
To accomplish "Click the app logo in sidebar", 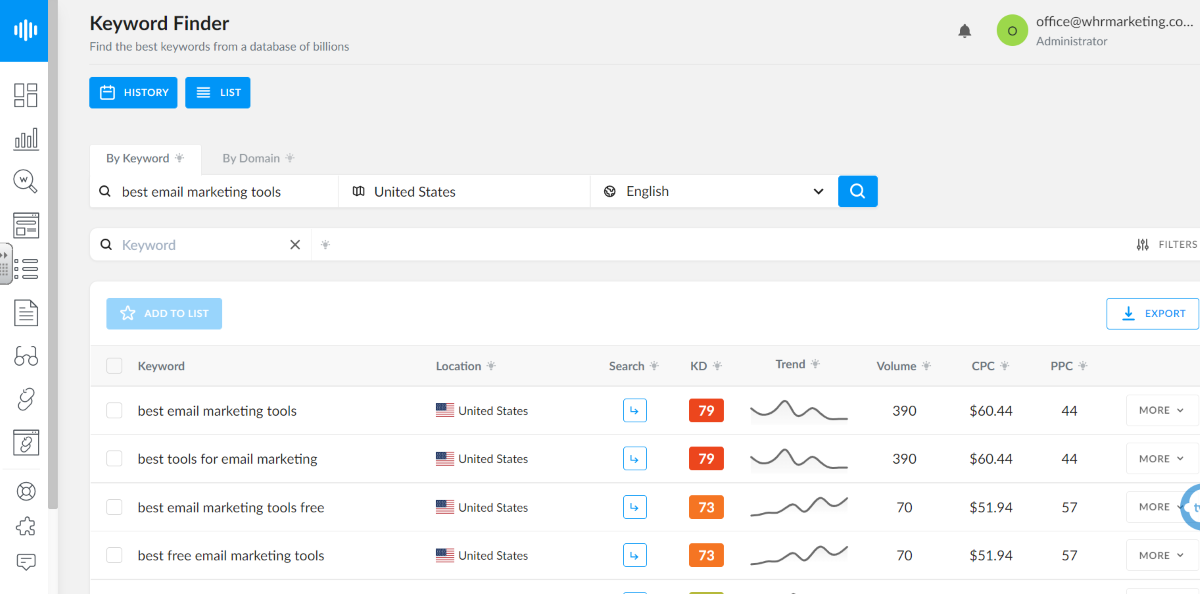I will [24, 29].
